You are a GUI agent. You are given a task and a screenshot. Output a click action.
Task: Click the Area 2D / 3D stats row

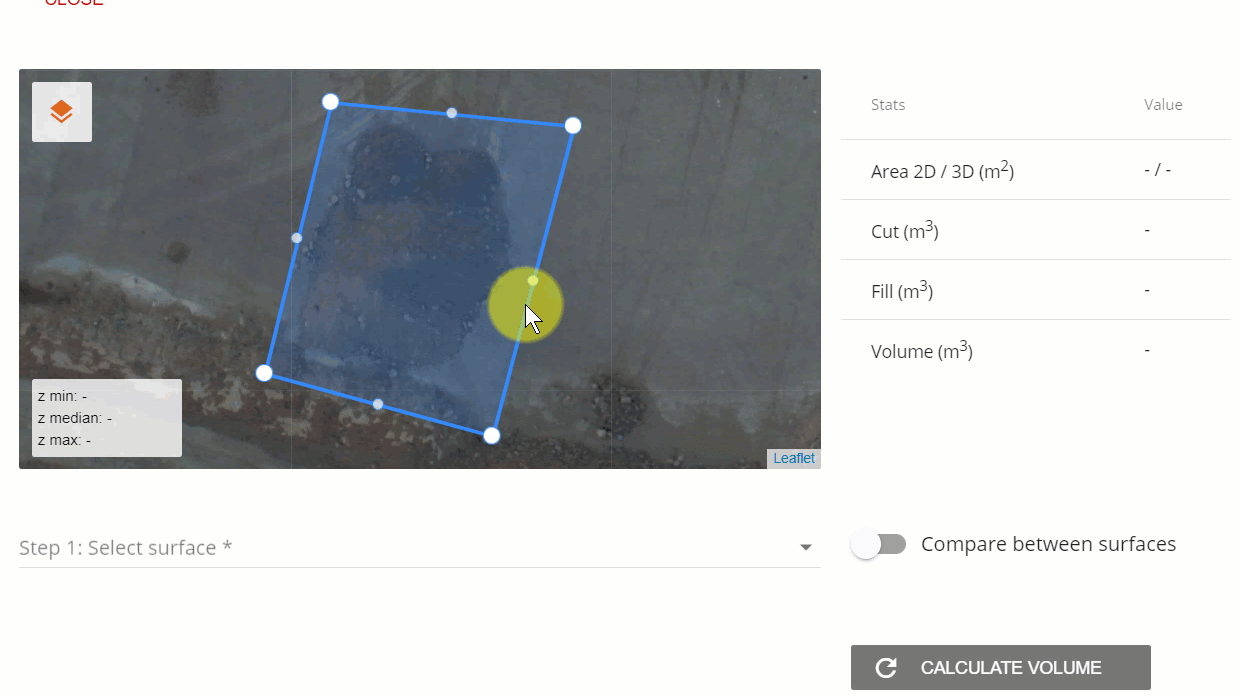click(x=1036, y=170)
